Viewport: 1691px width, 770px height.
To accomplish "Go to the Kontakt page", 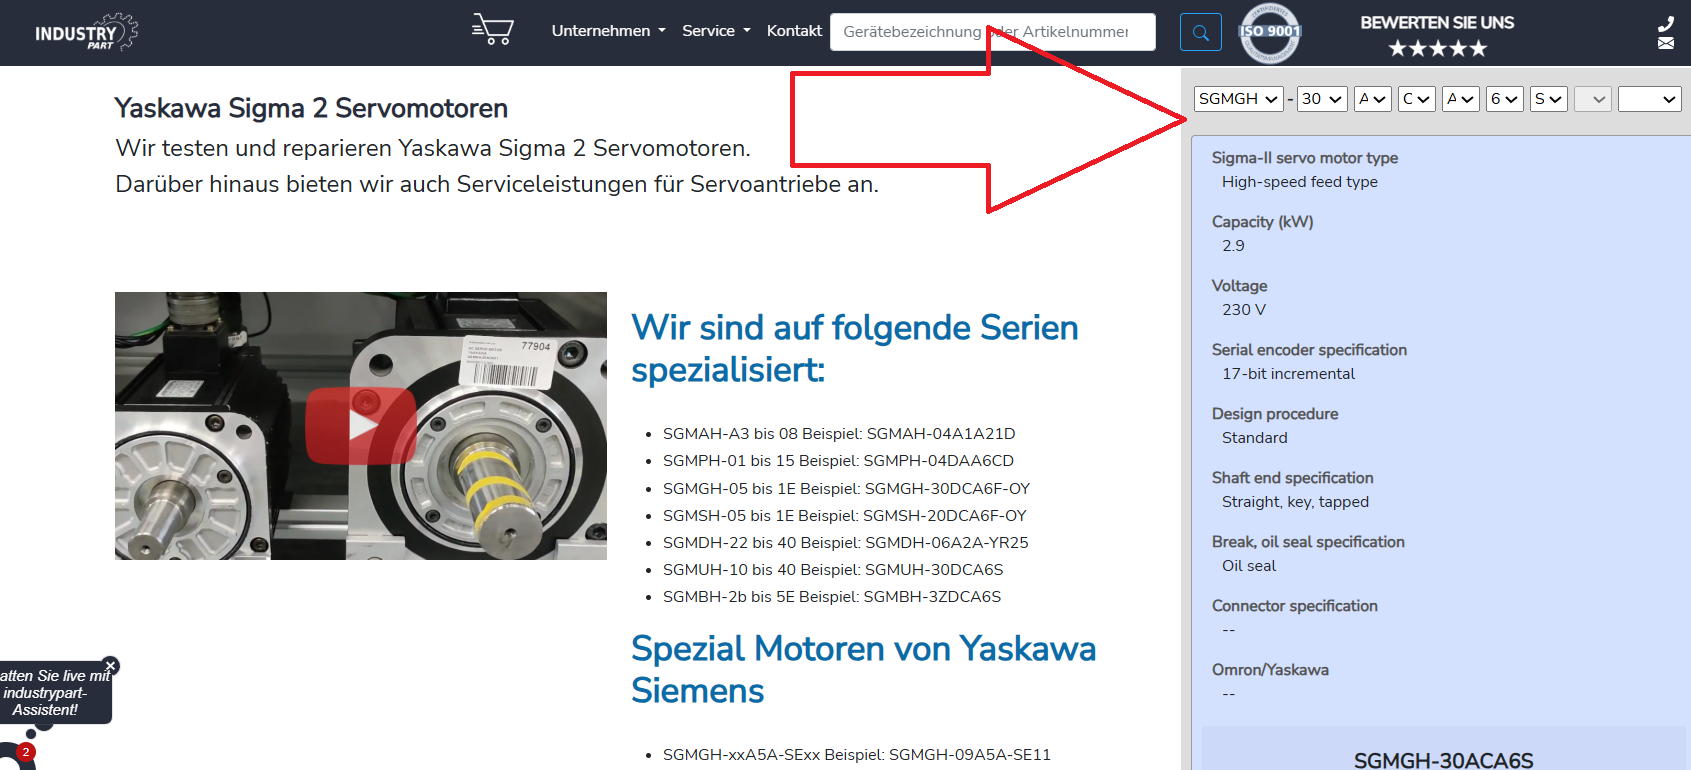I will [x=794, y=31].
